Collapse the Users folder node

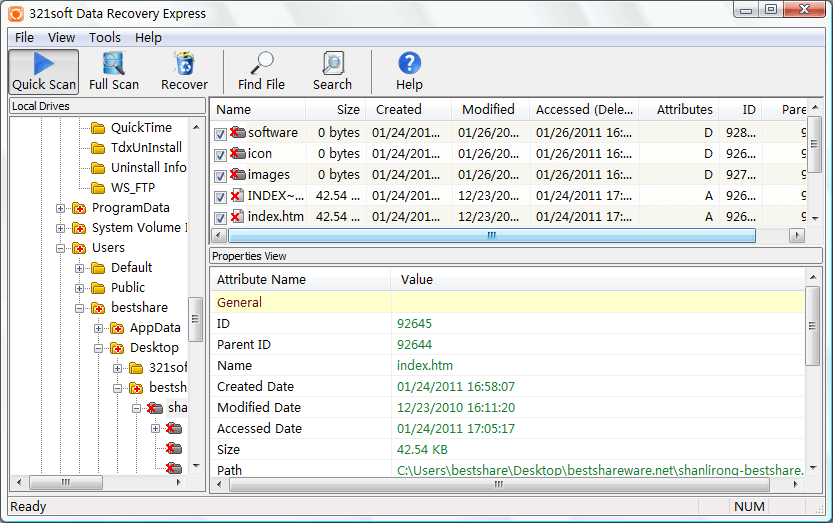pyautogui.click(x=61, y=248)
